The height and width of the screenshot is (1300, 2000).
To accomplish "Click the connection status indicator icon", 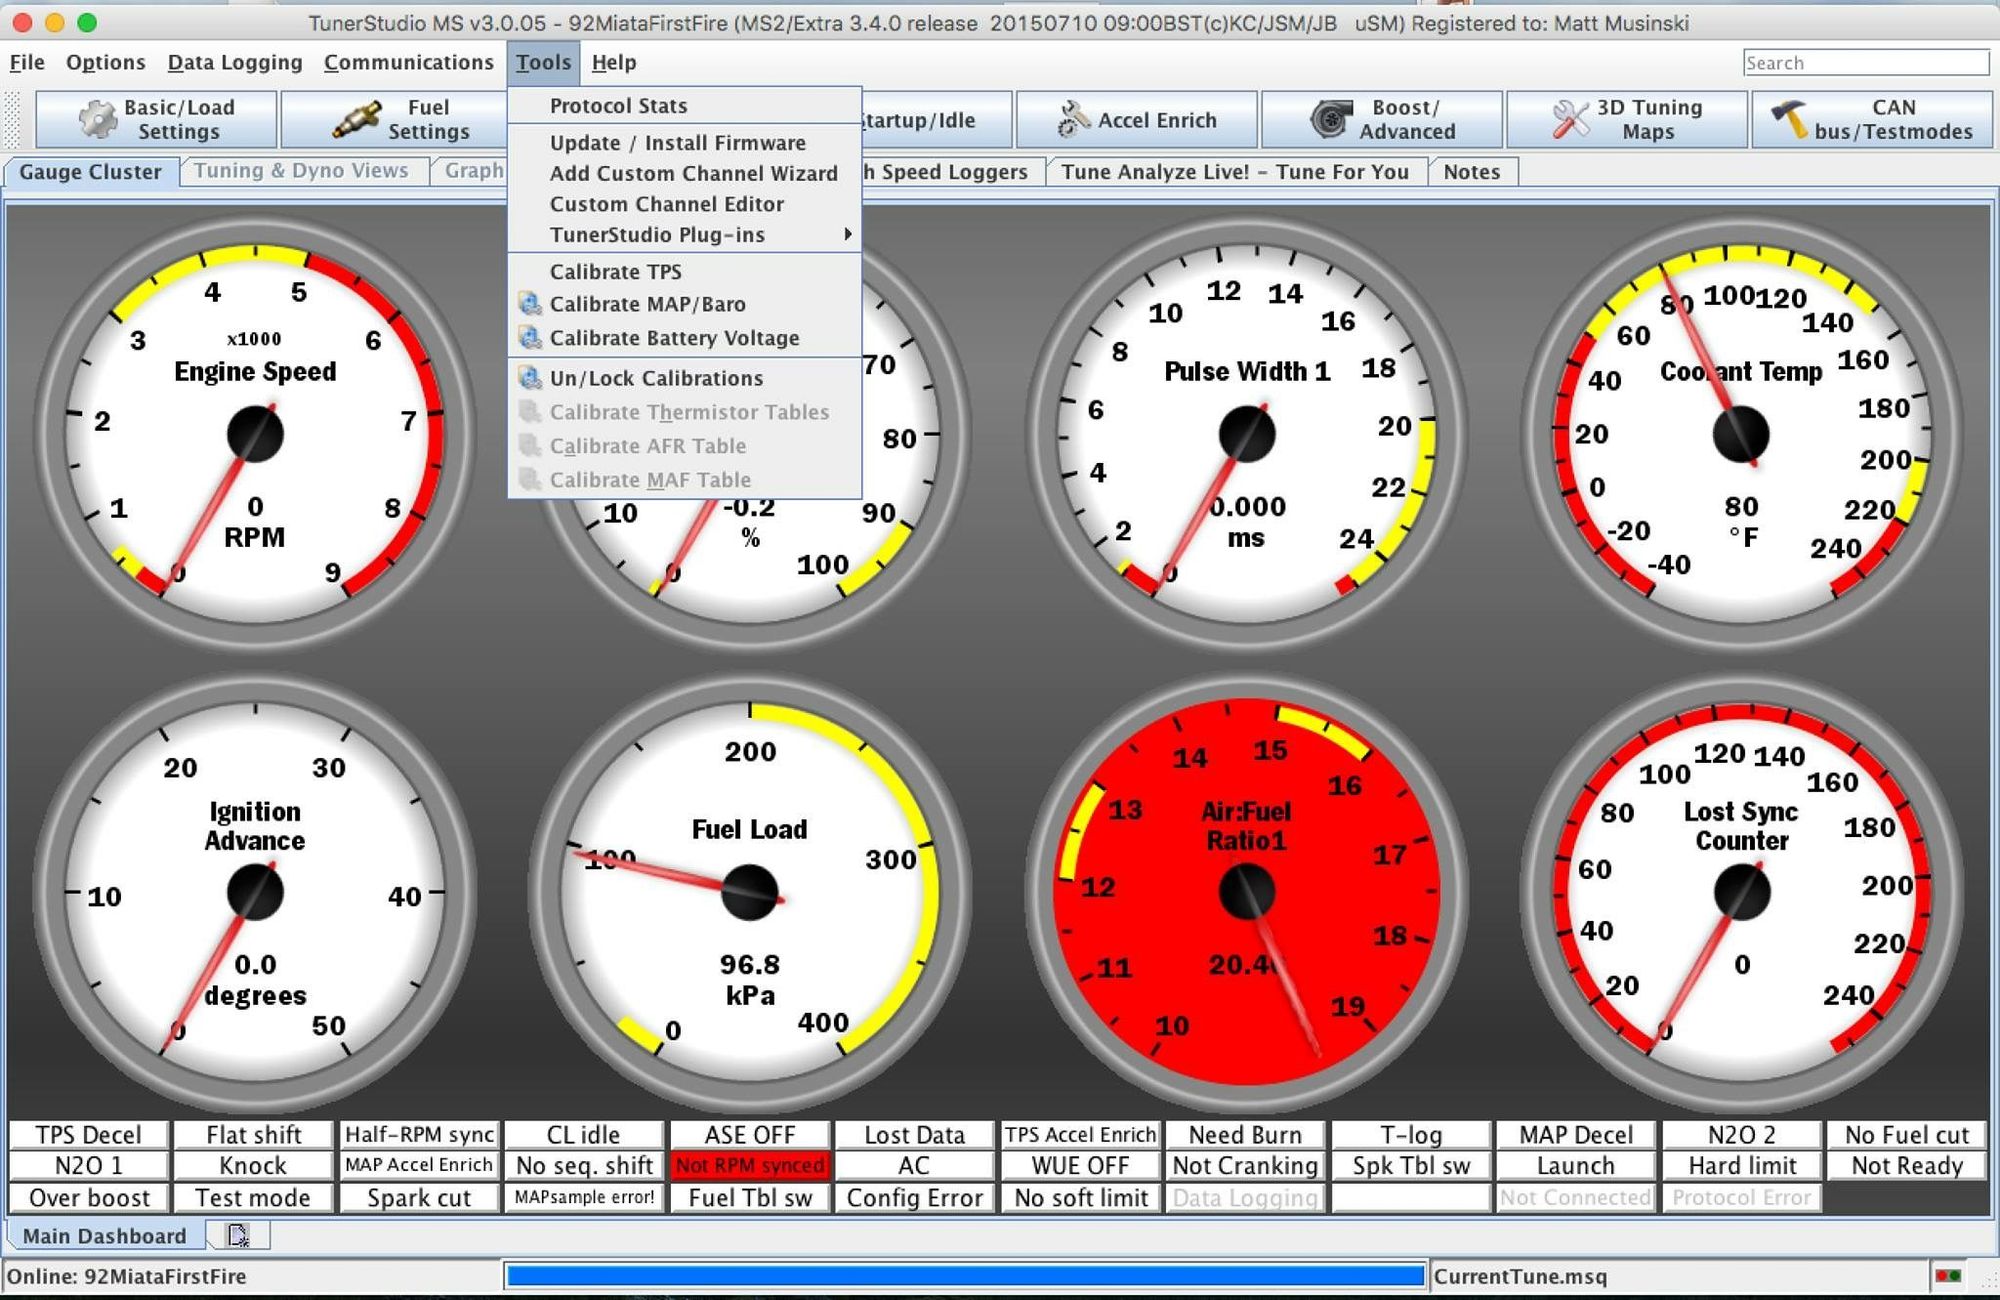I will point(1947,1276).
